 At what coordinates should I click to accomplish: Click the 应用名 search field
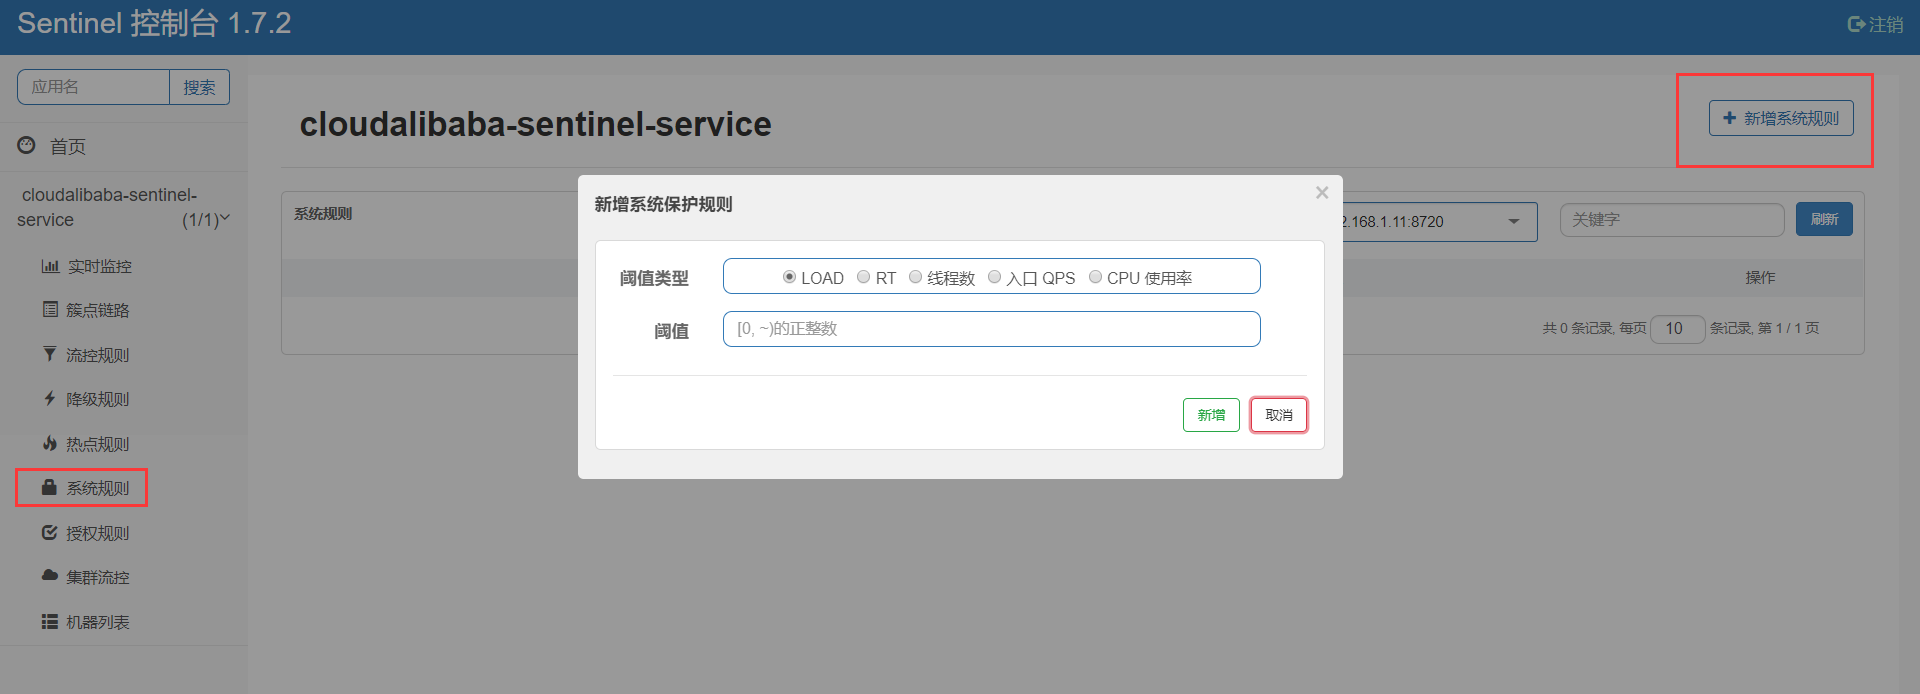[94, 87]
